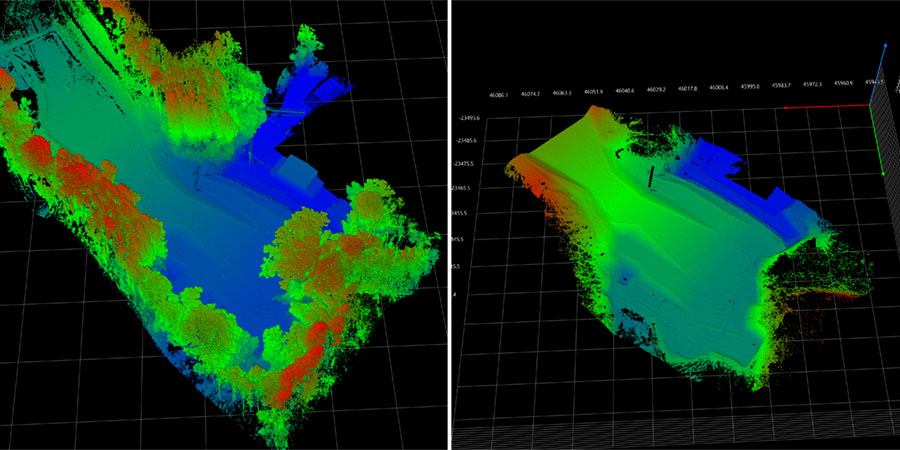The width and height of the screenshot is (900, 450).
Task: Click the 45983.7 axis tick label
Action: 781,85
